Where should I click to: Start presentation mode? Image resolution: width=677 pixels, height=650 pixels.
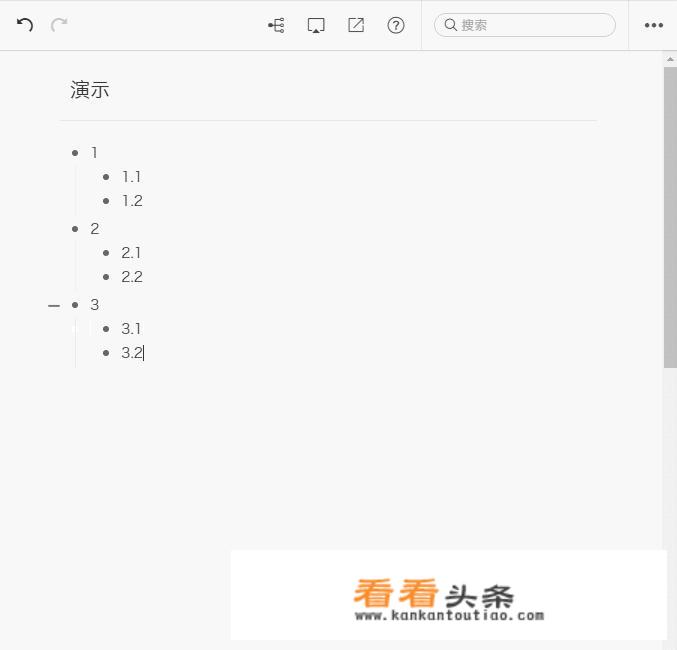click(316, 25)
